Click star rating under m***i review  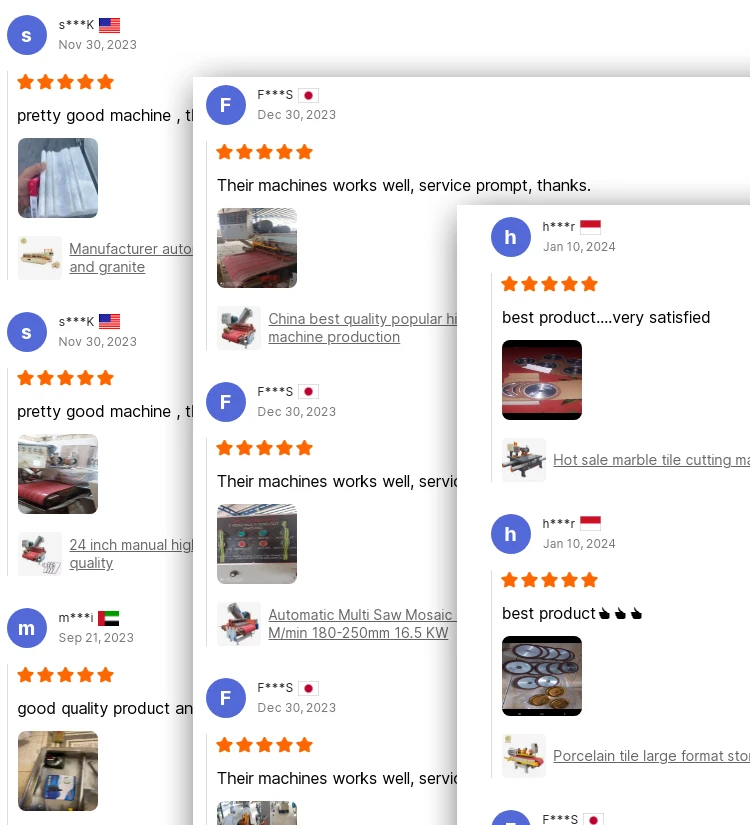tap(66, 675)
